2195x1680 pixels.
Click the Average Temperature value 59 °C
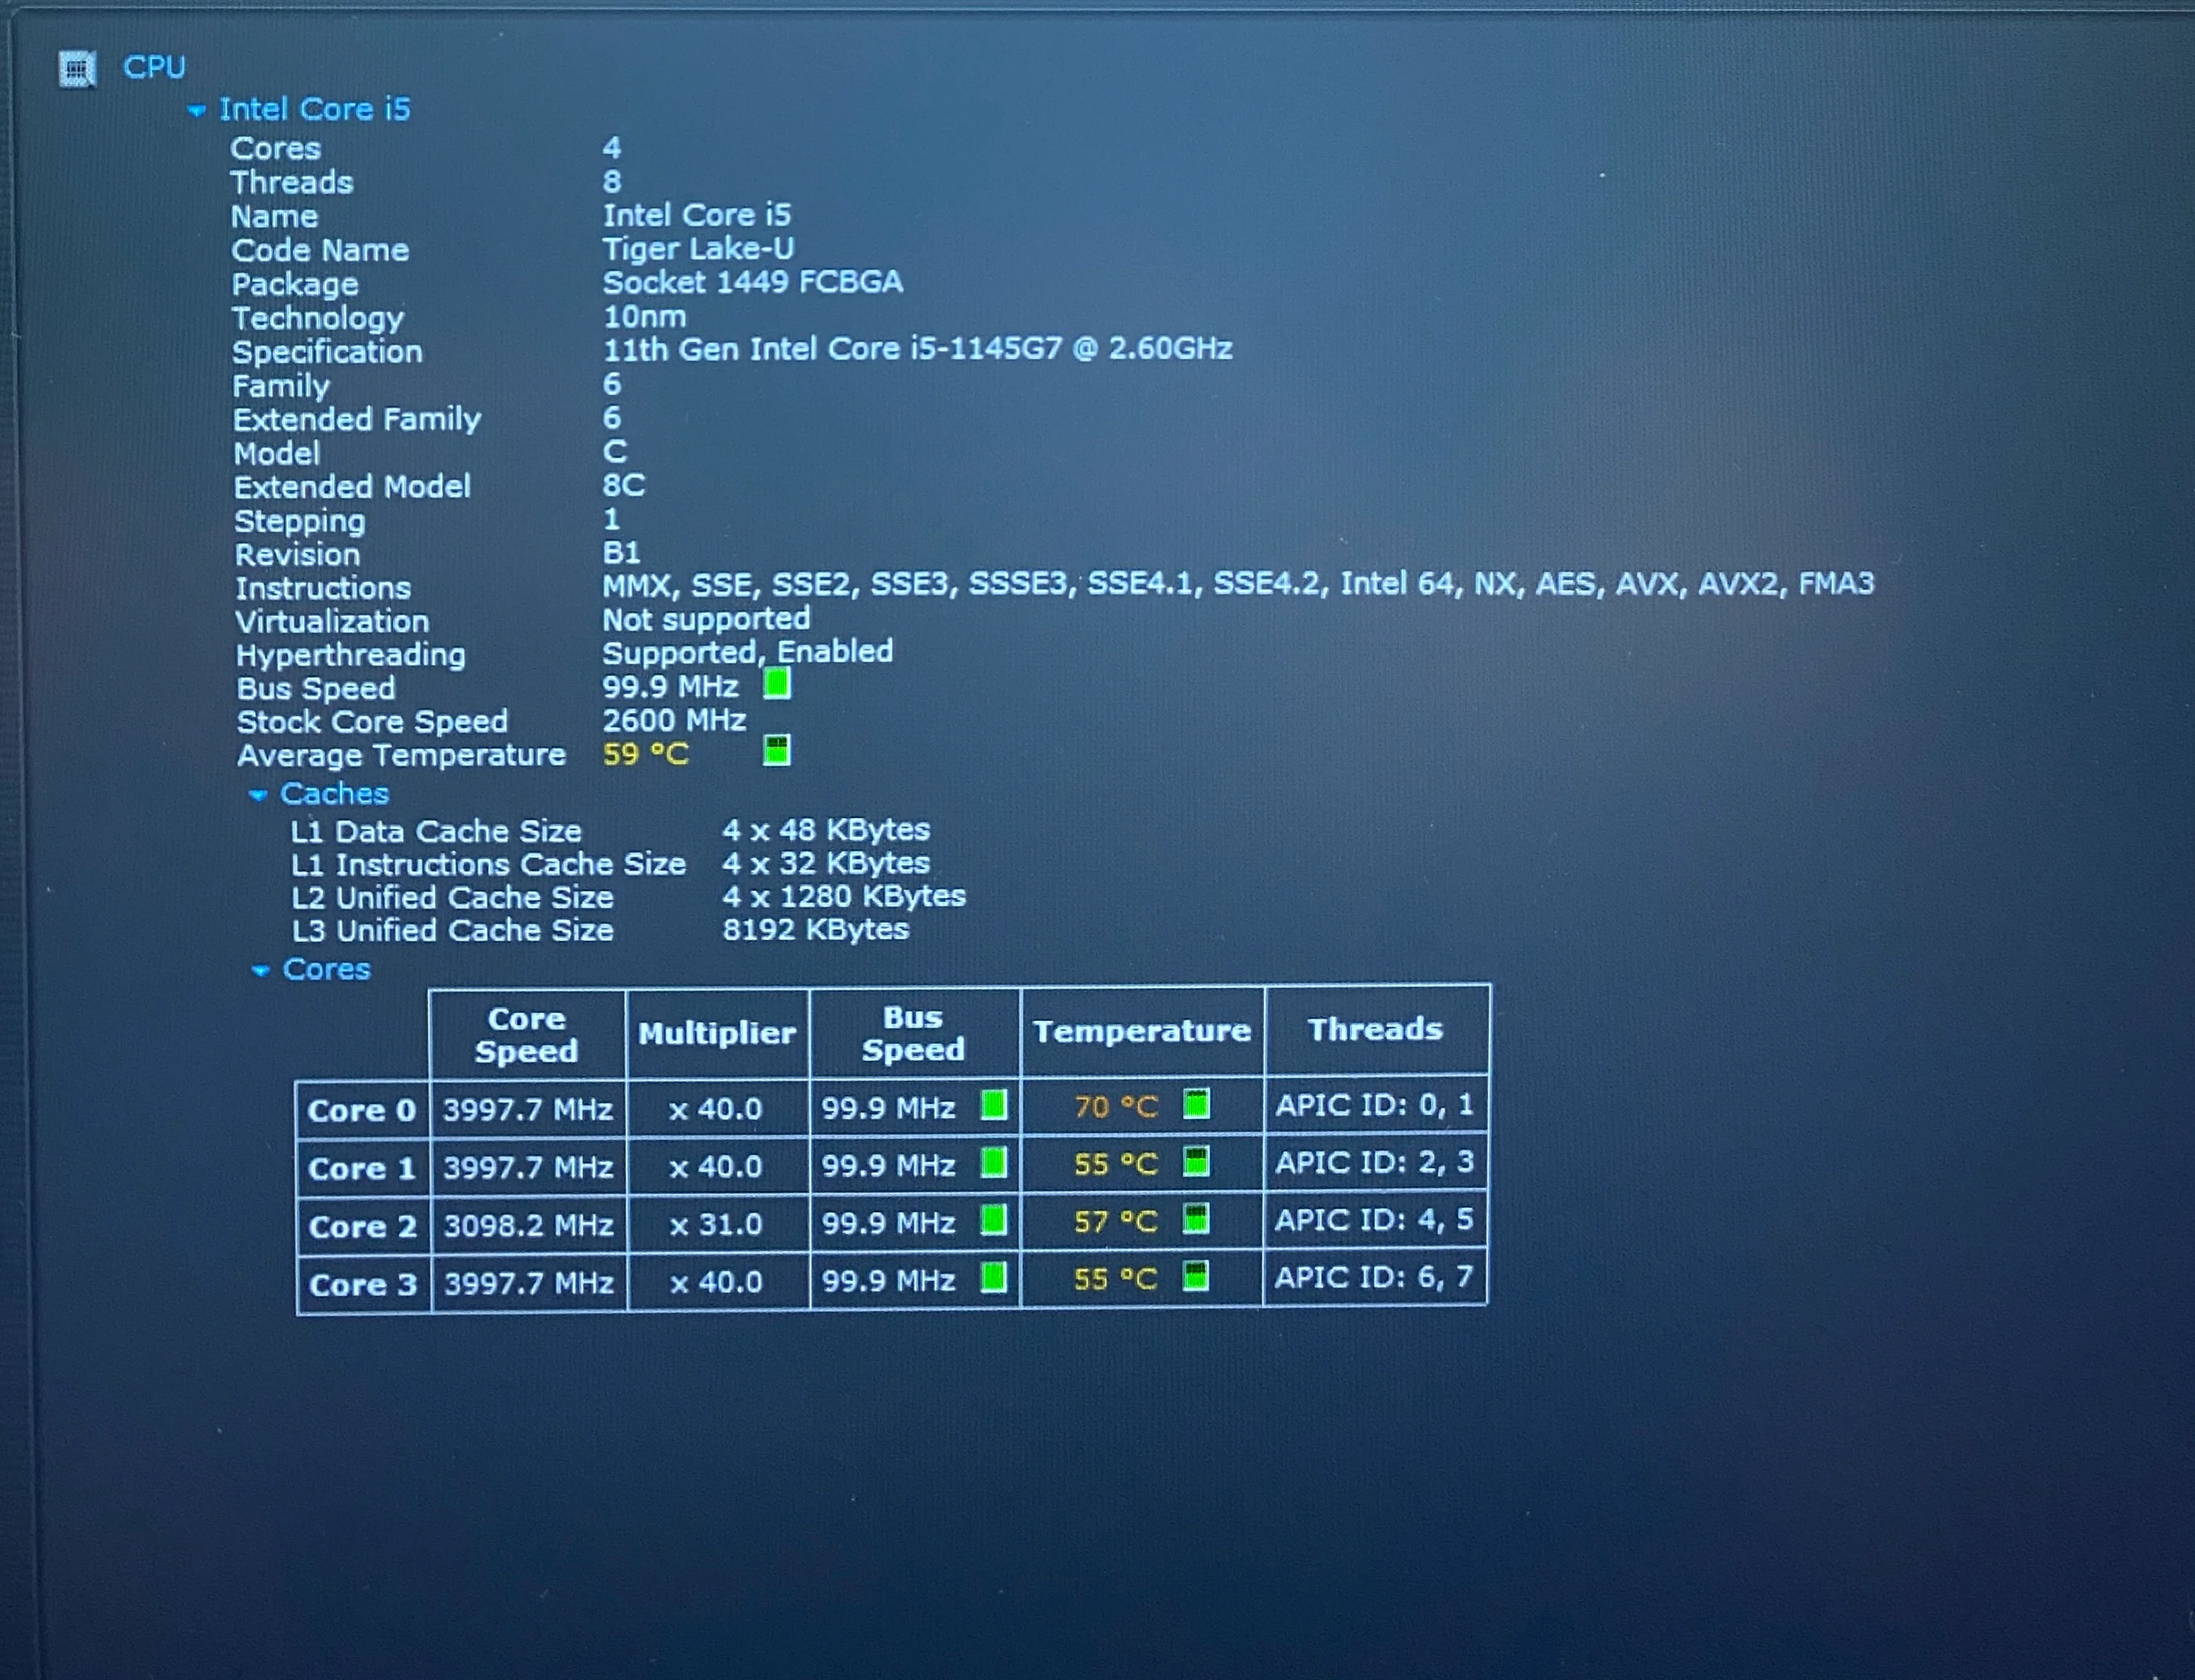tap(646, 754)
